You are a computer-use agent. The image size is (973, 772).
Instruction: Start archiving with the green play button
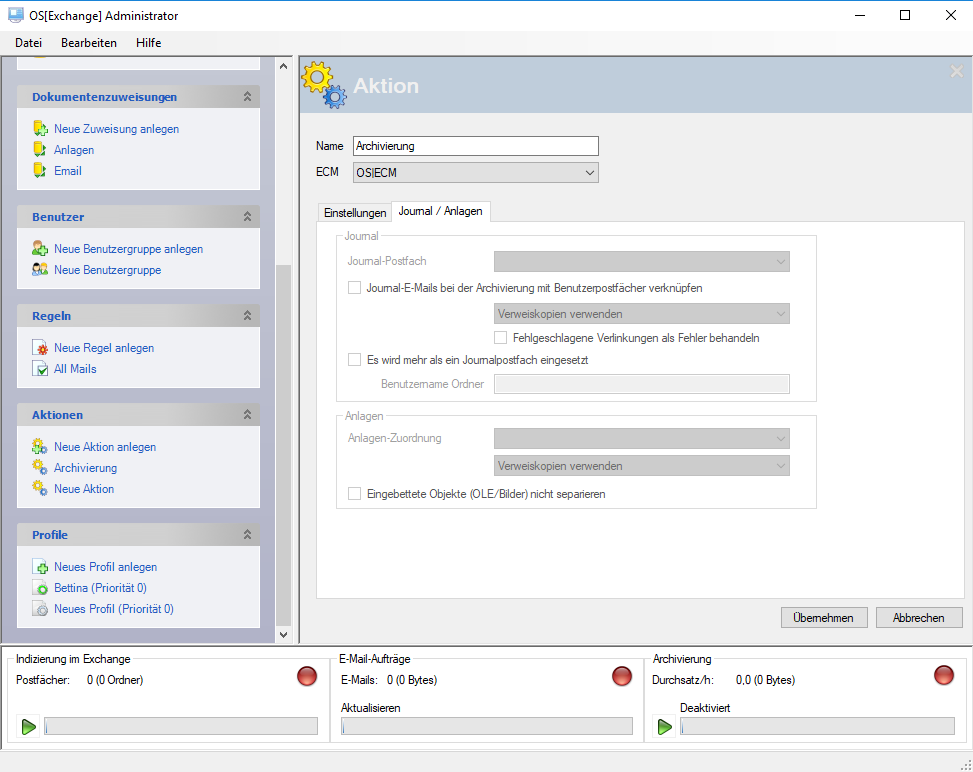pos(665,727)
